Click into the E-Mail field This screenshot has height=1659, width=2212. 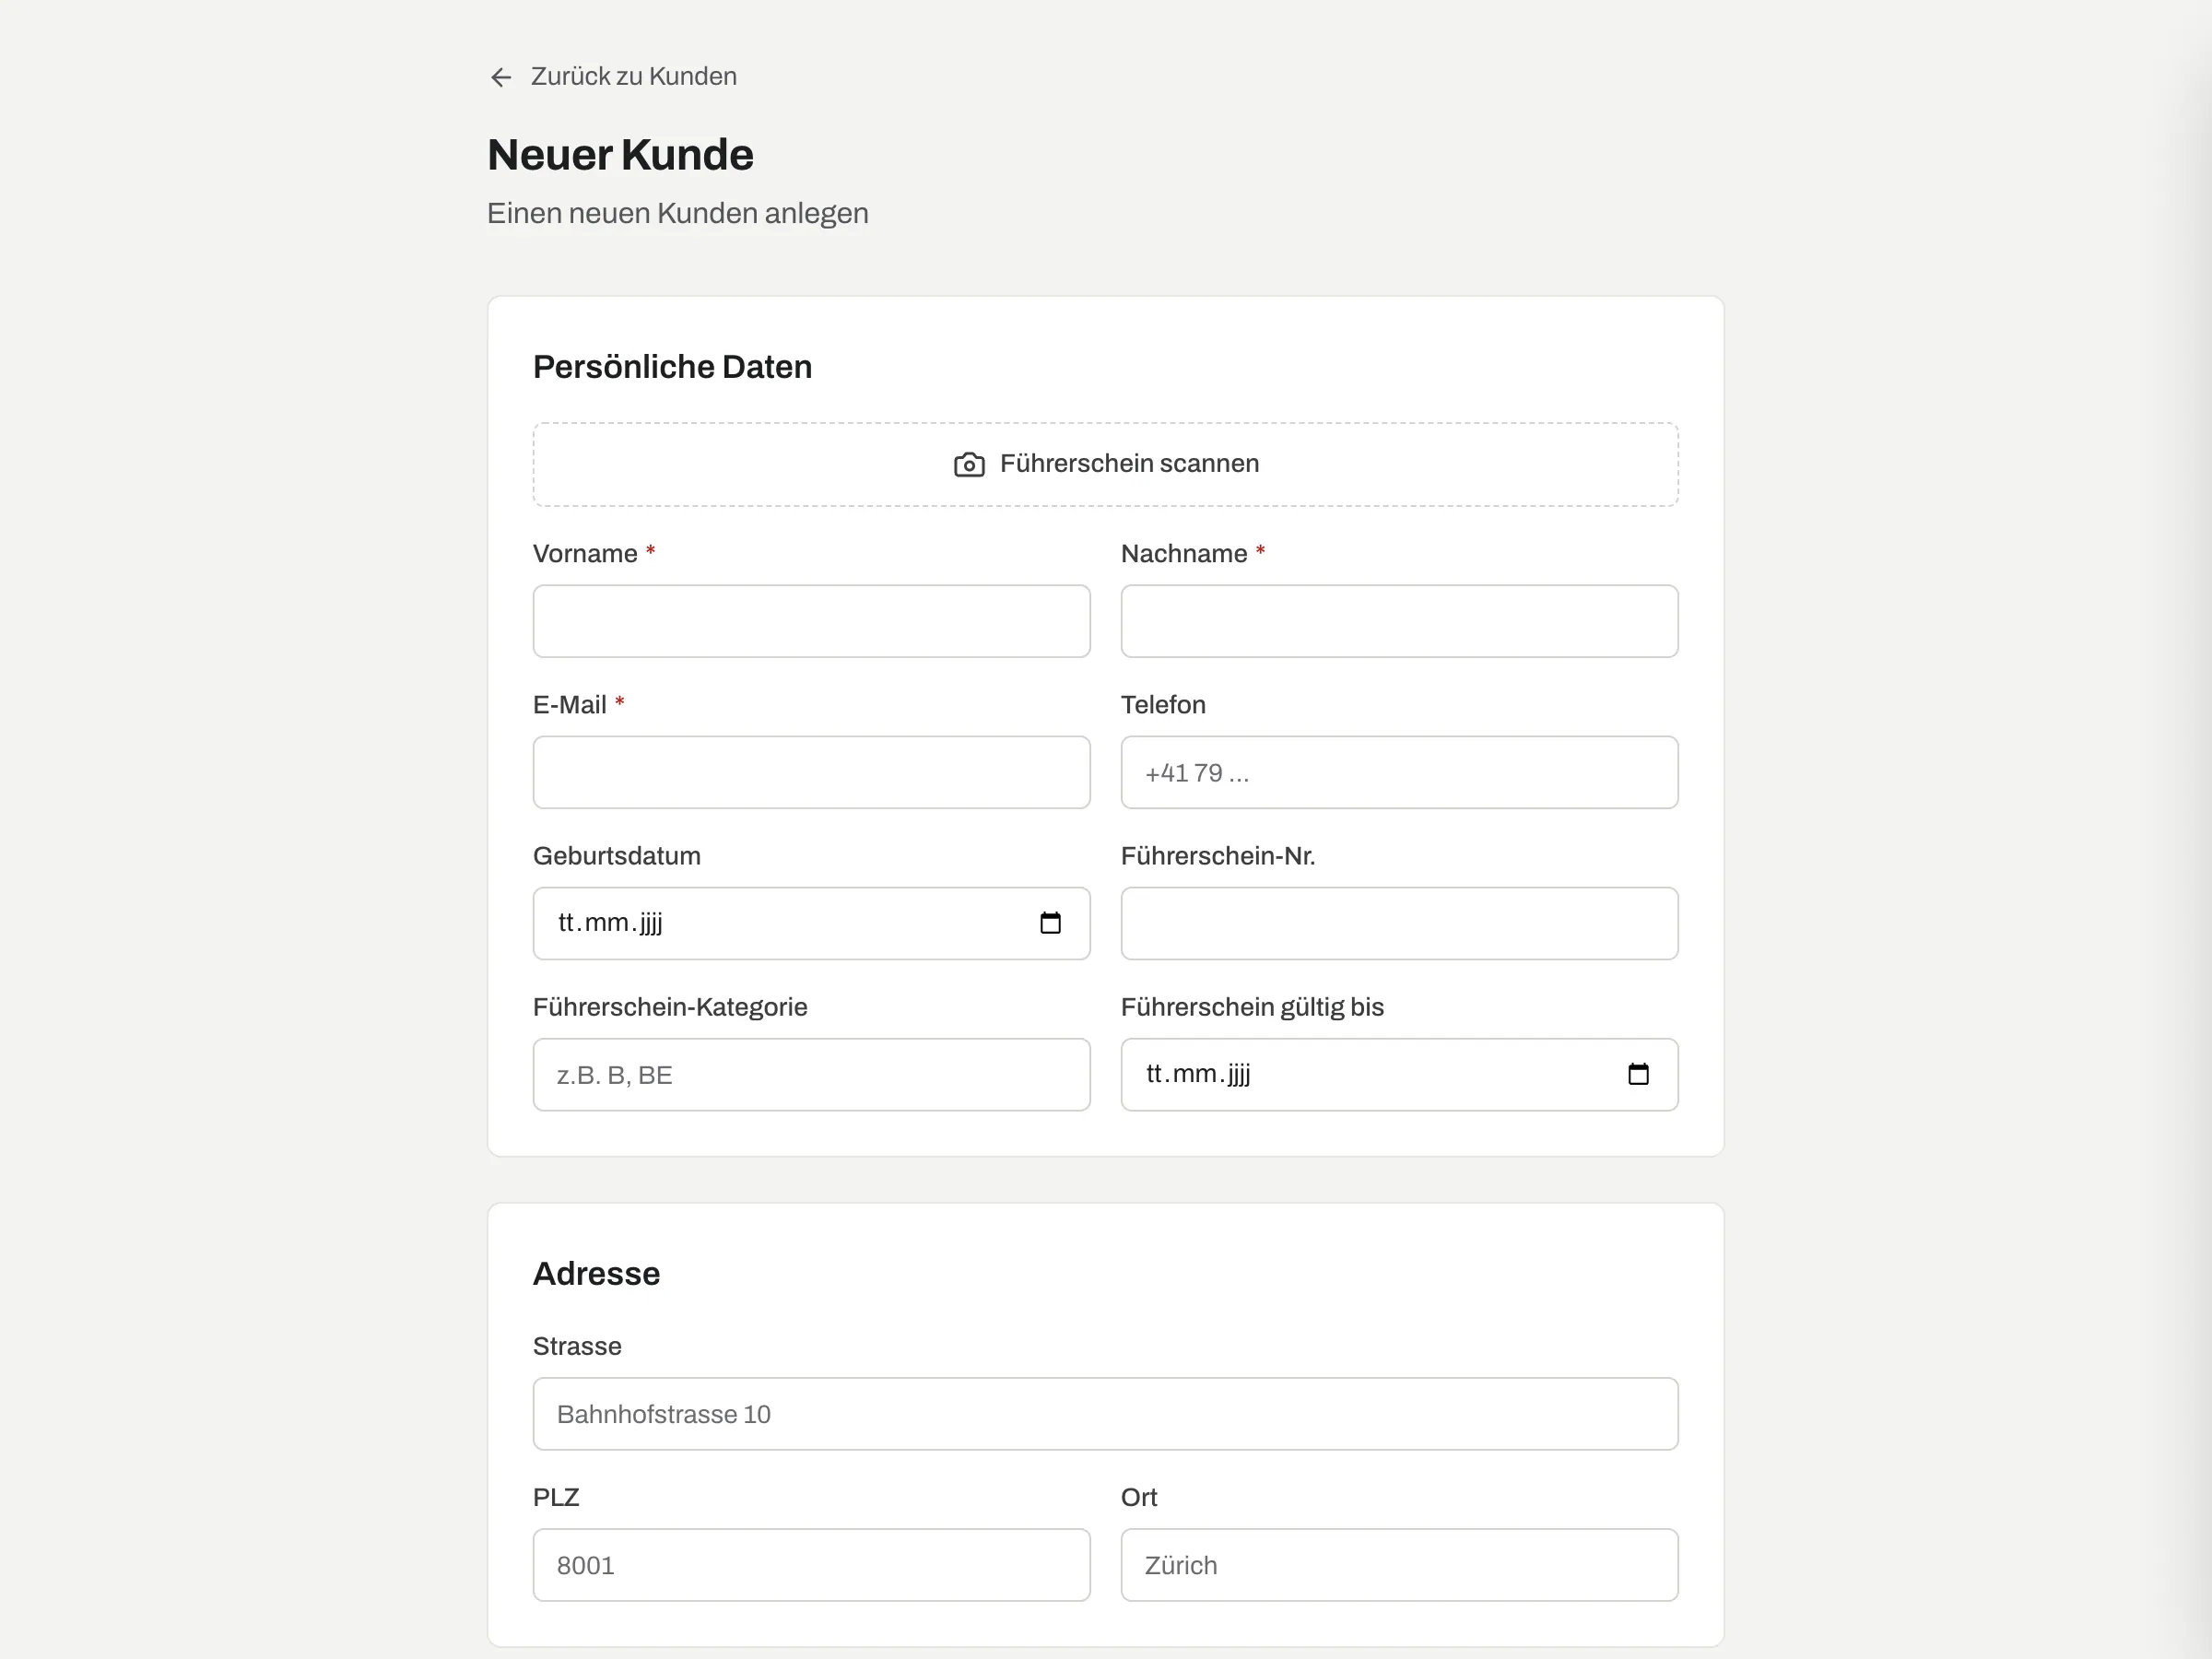click(x=811, y=772)
